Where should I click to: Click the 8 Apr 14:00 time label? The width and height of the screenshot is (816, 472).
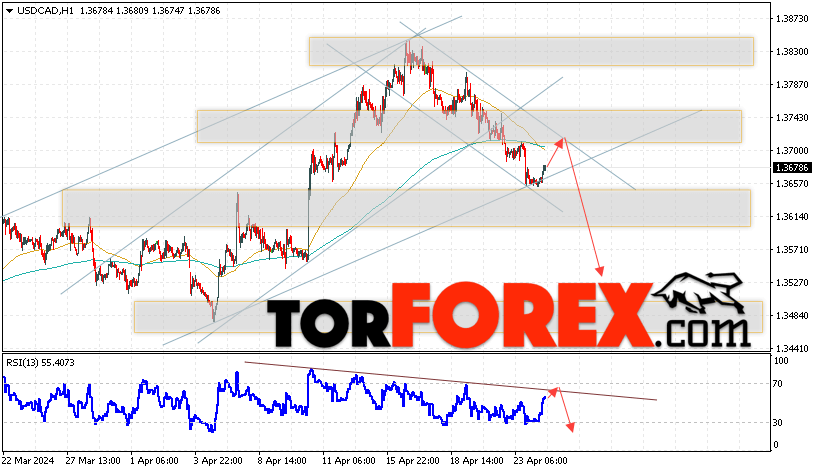coord(283,461)
